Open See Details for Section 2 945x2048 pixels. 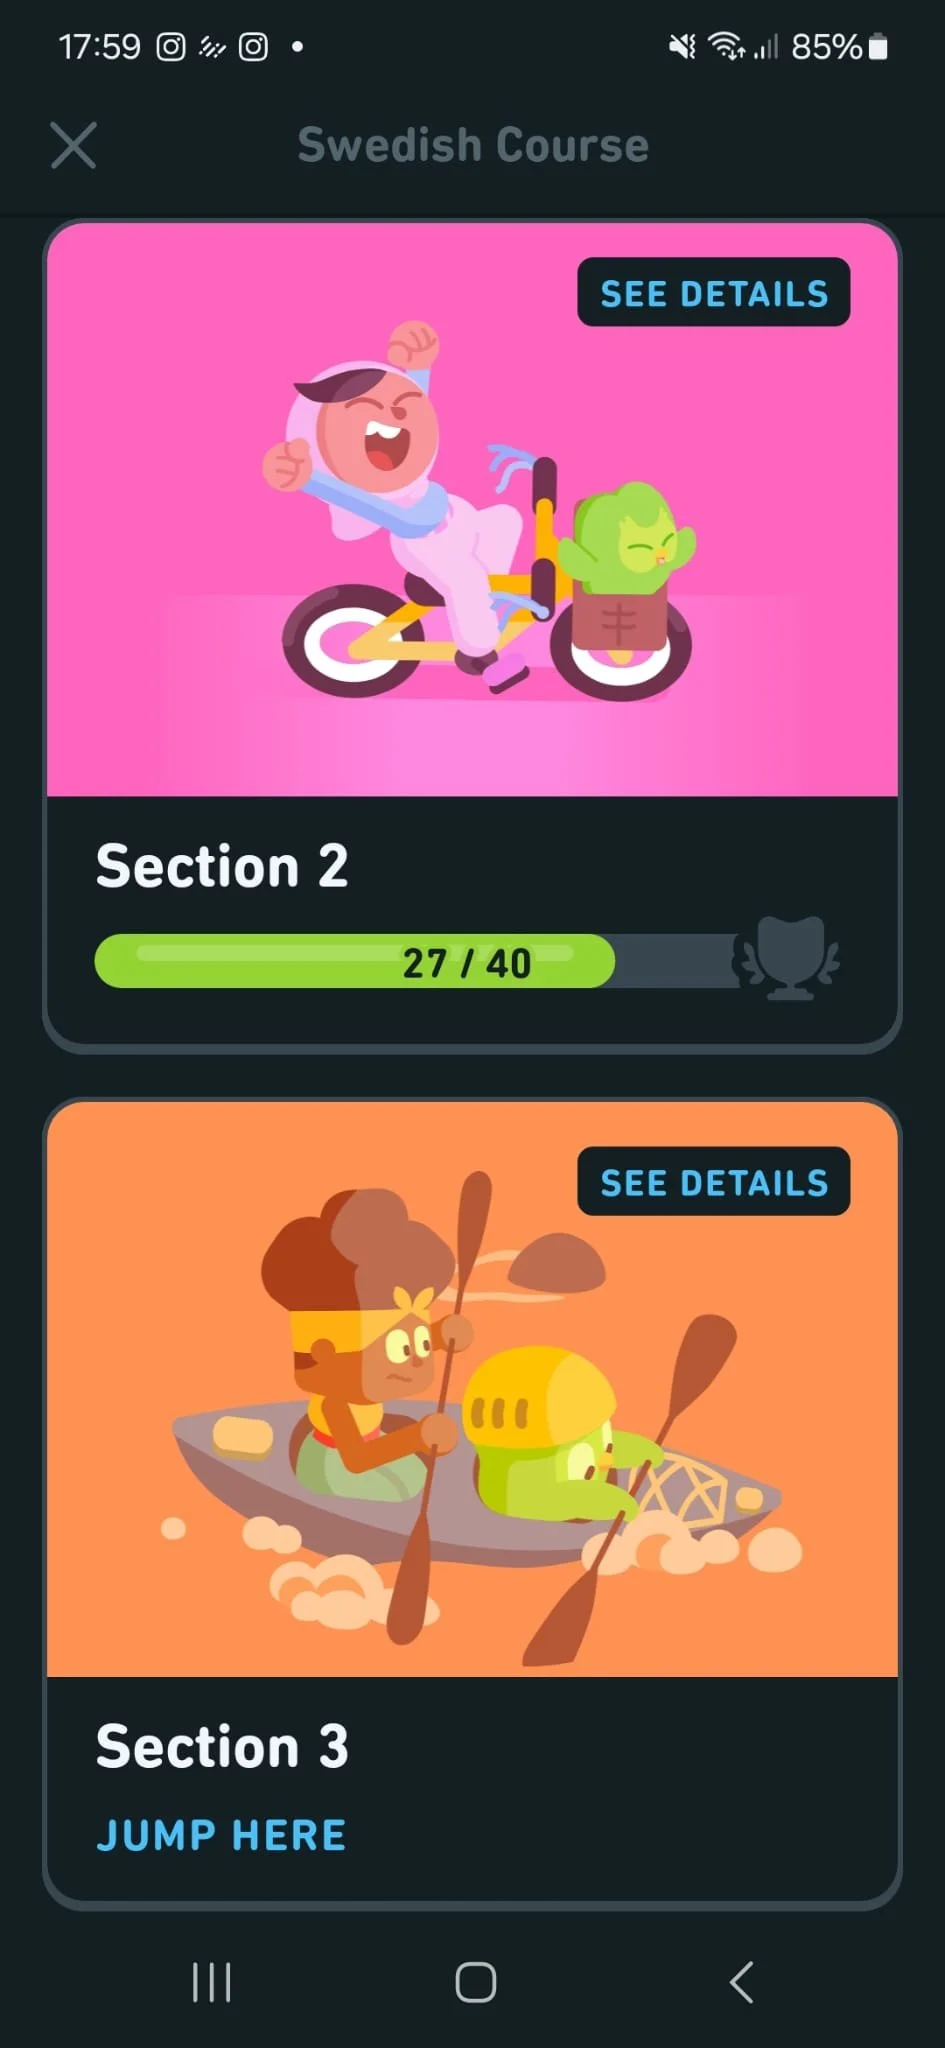[x=714, y=293]
